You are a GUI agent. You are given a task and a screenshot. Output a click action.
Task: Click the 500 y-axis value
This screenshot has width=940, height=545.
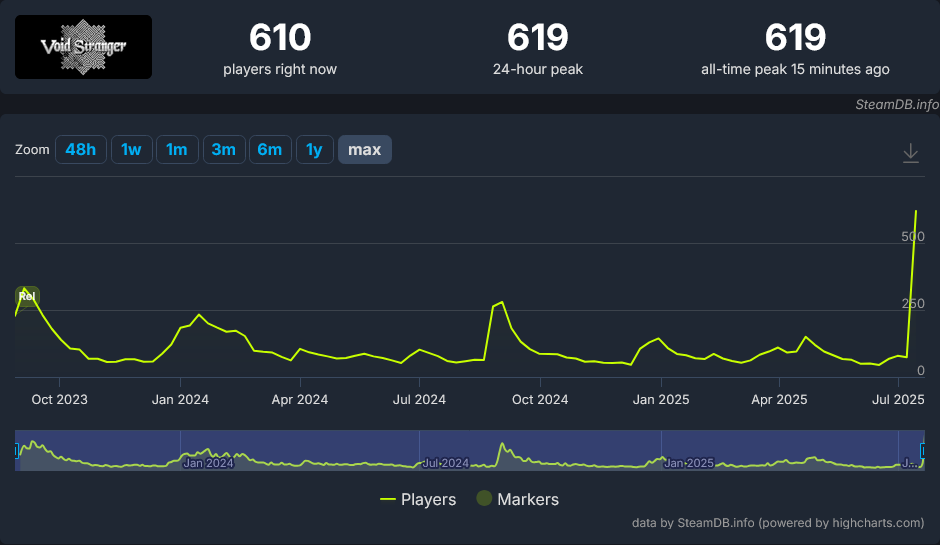pos(912,236)
